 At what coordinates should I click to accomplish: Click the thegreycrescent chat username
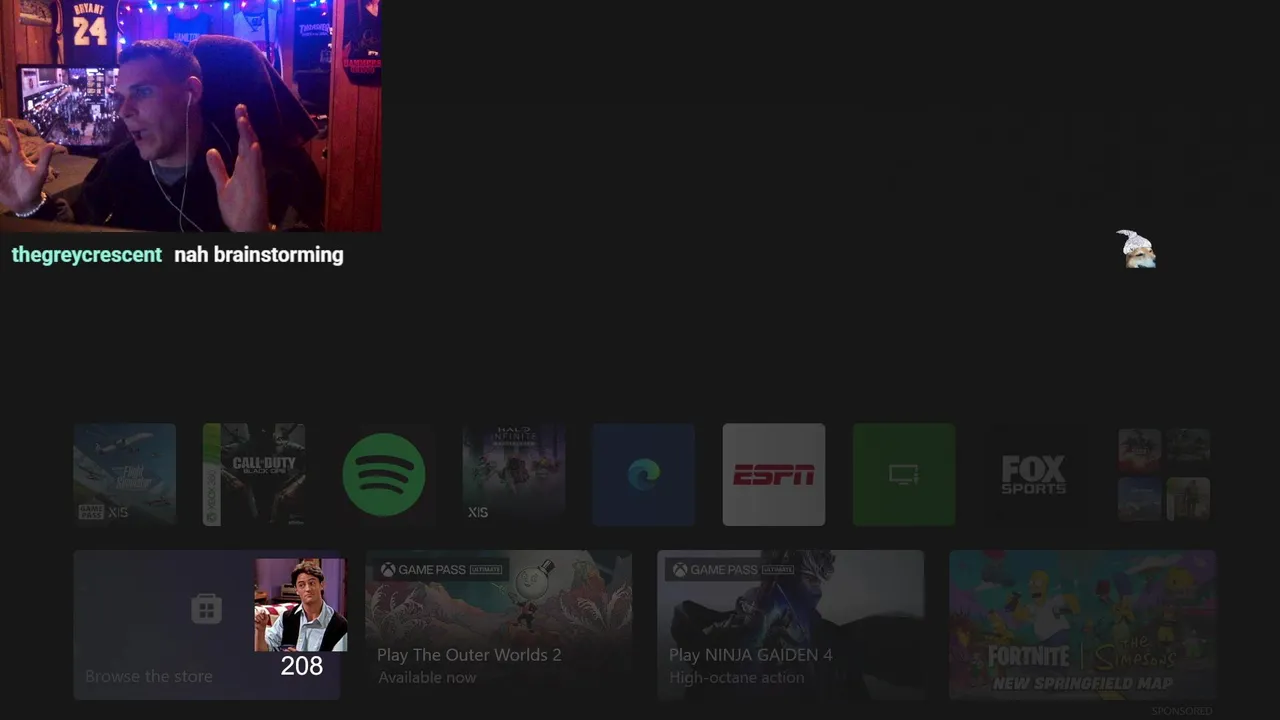(86, 255)
